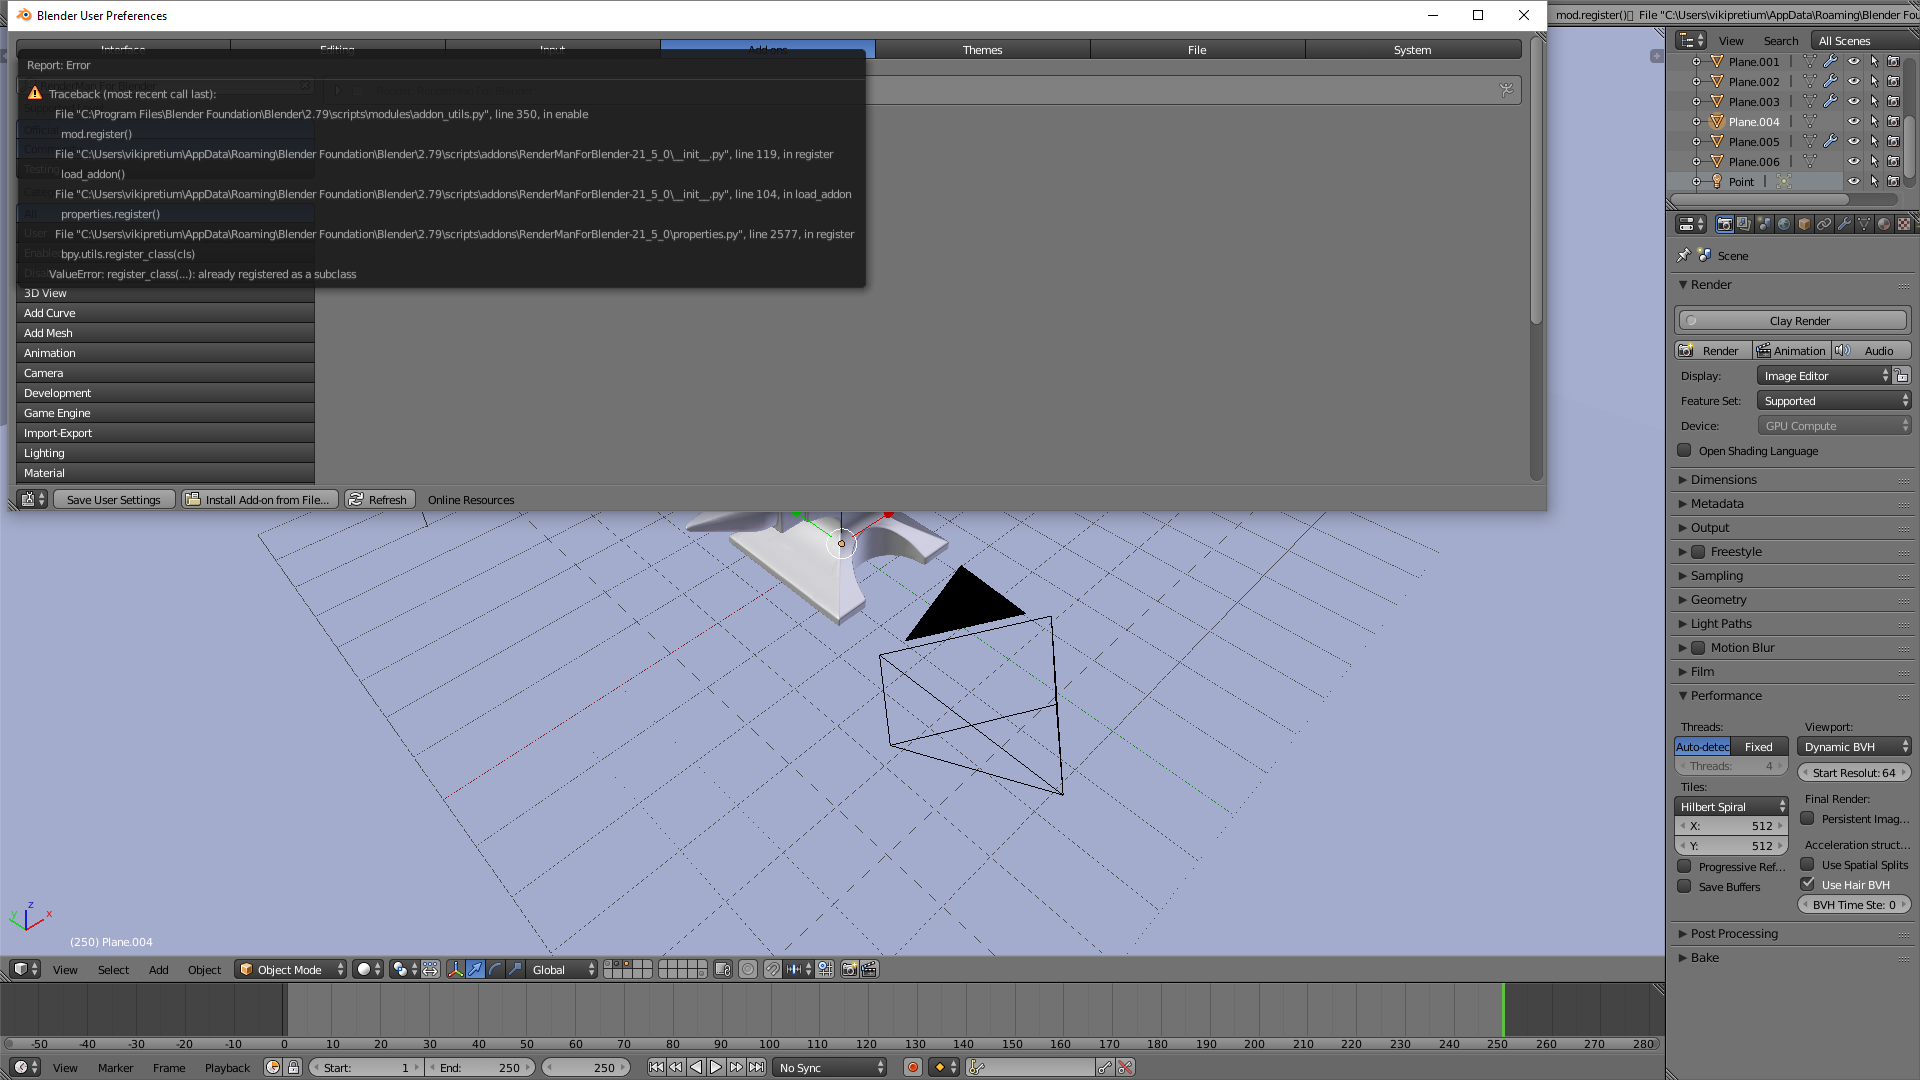Open the Render properties tab (camera icon)
This screenshot has height=1080, width=1920.
[x=1725, y=224]
